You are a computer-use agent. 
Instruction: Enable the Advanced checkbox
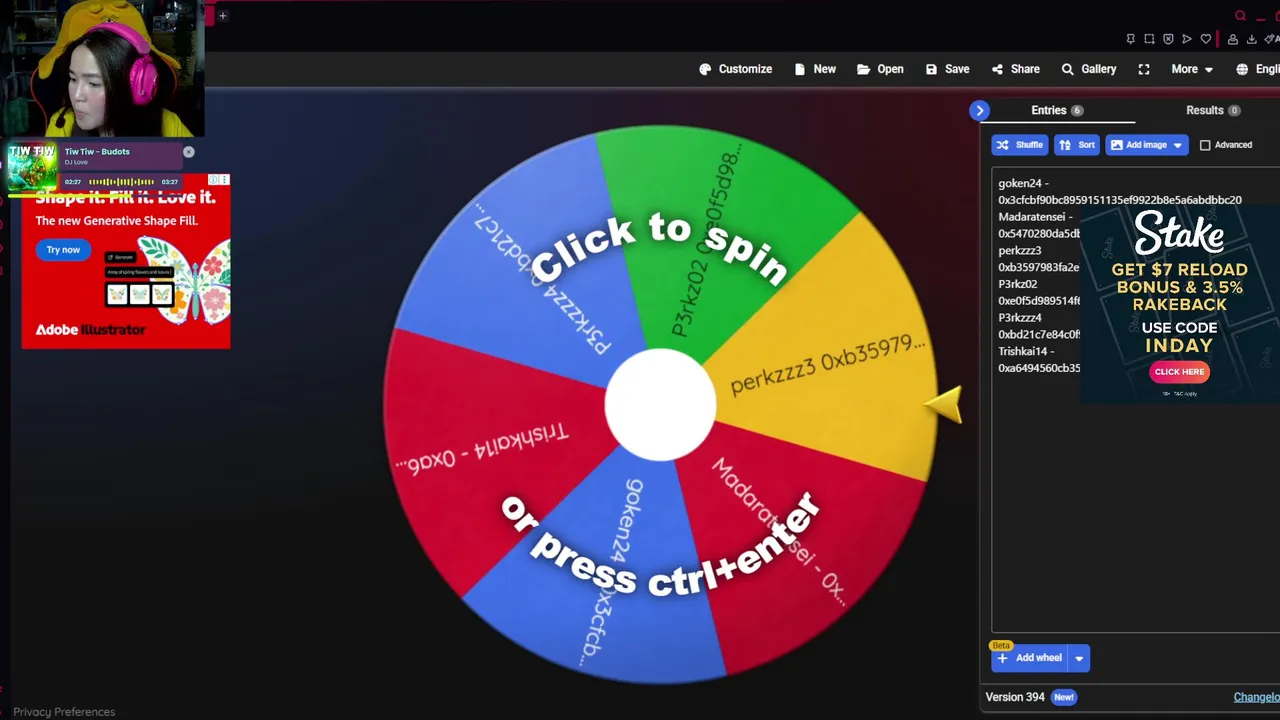tap(1205, 145)
